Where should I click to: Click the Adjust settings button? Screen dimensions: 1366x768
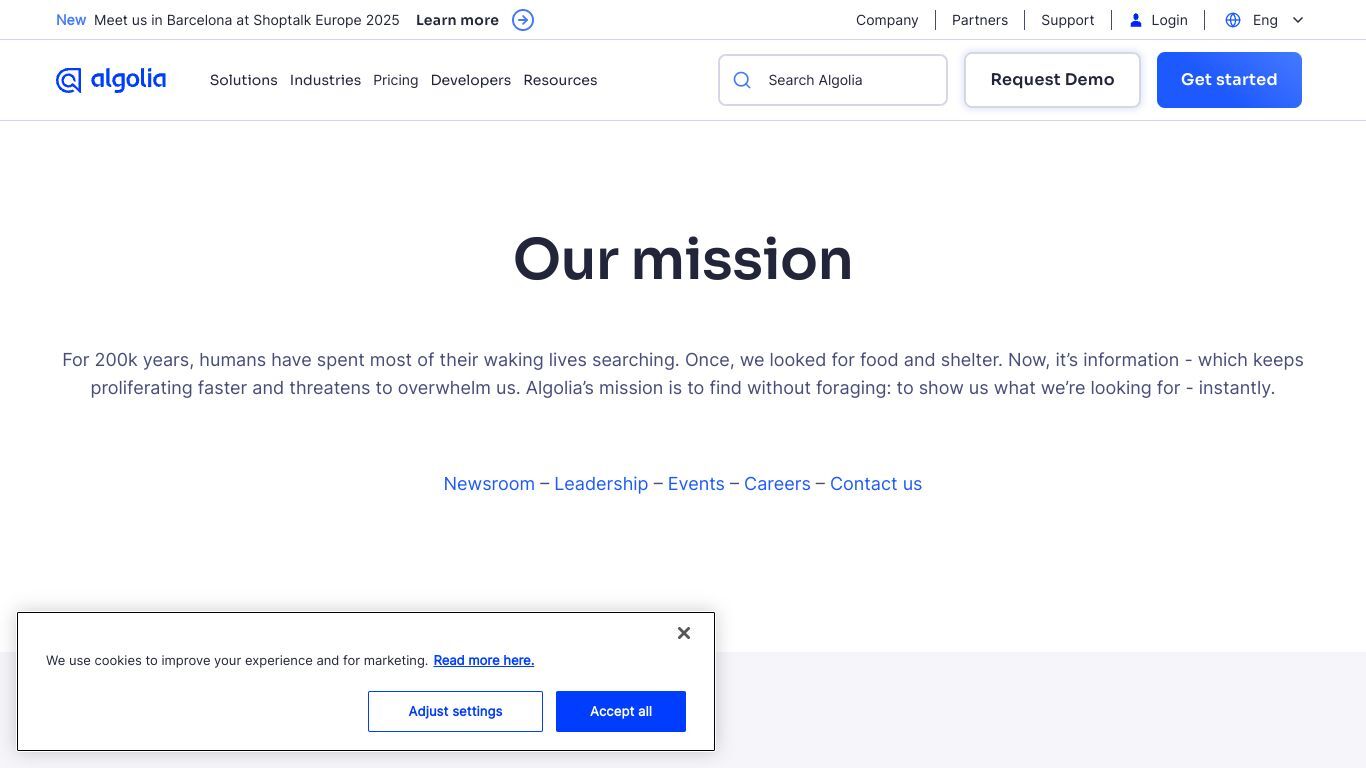pos(455,711)
